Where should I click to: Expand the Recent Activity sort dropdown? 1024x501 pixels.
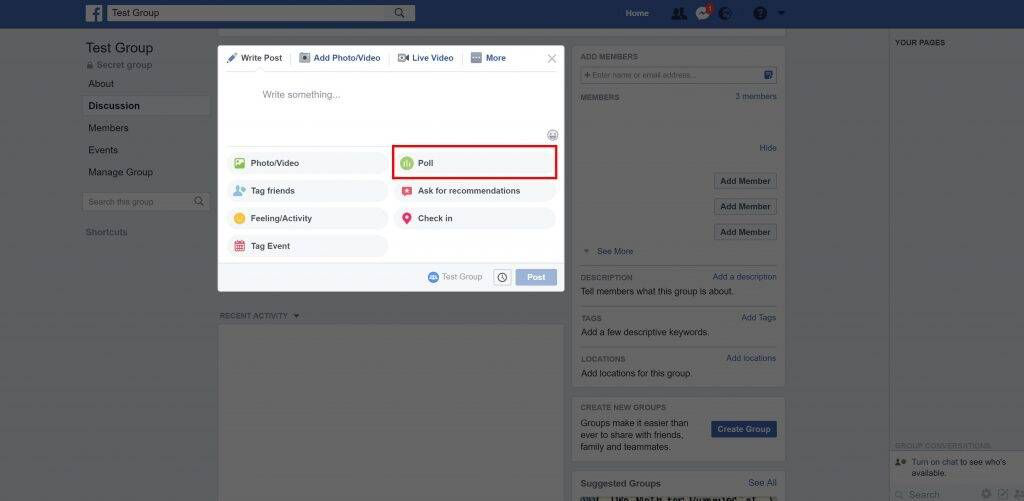click(296, 316)
